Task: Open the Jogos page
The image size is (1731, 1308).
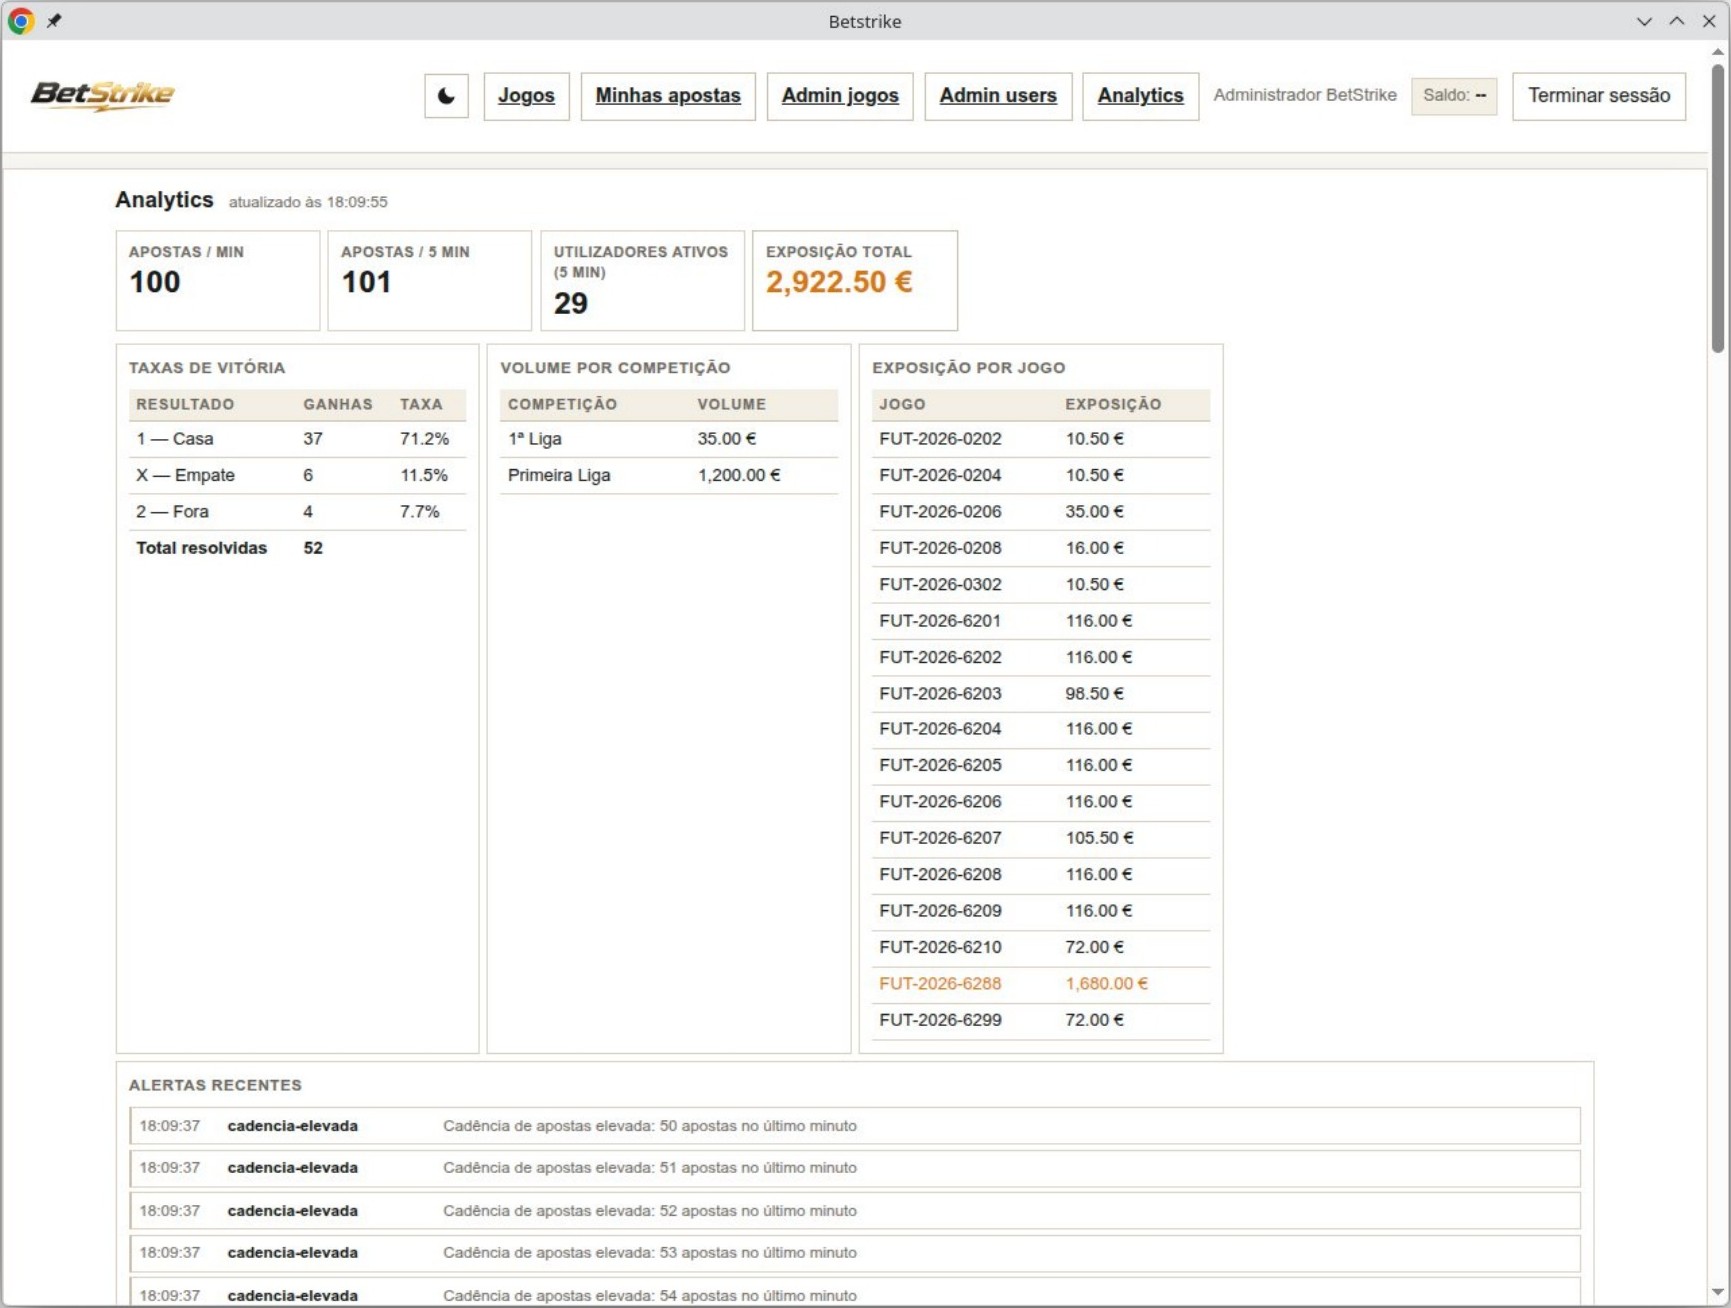Action: click(526, 96)
